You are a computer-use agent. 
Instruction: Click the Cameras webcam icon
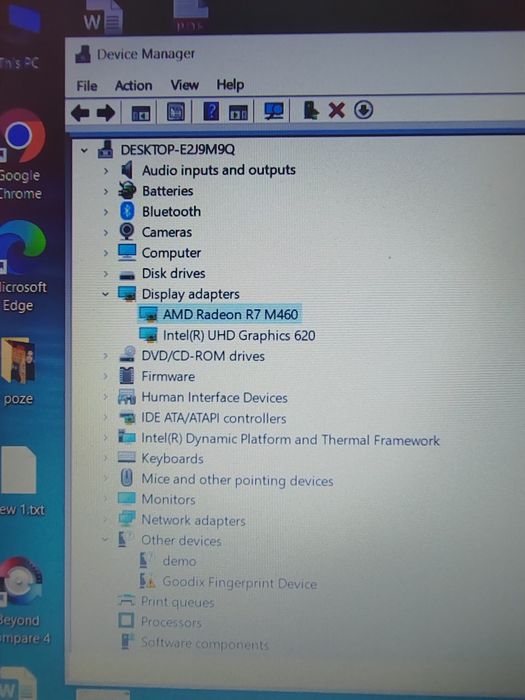pyautogui.click(x=127, y=232)
